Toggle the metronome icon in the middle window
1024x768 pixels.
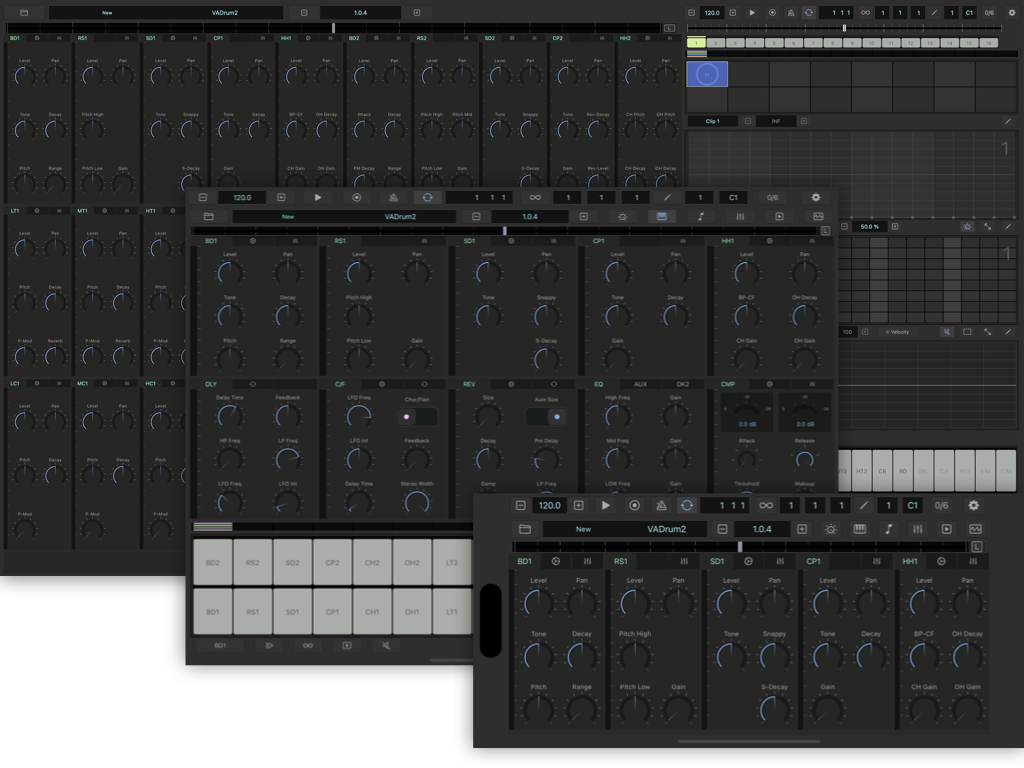click(392, 198)
